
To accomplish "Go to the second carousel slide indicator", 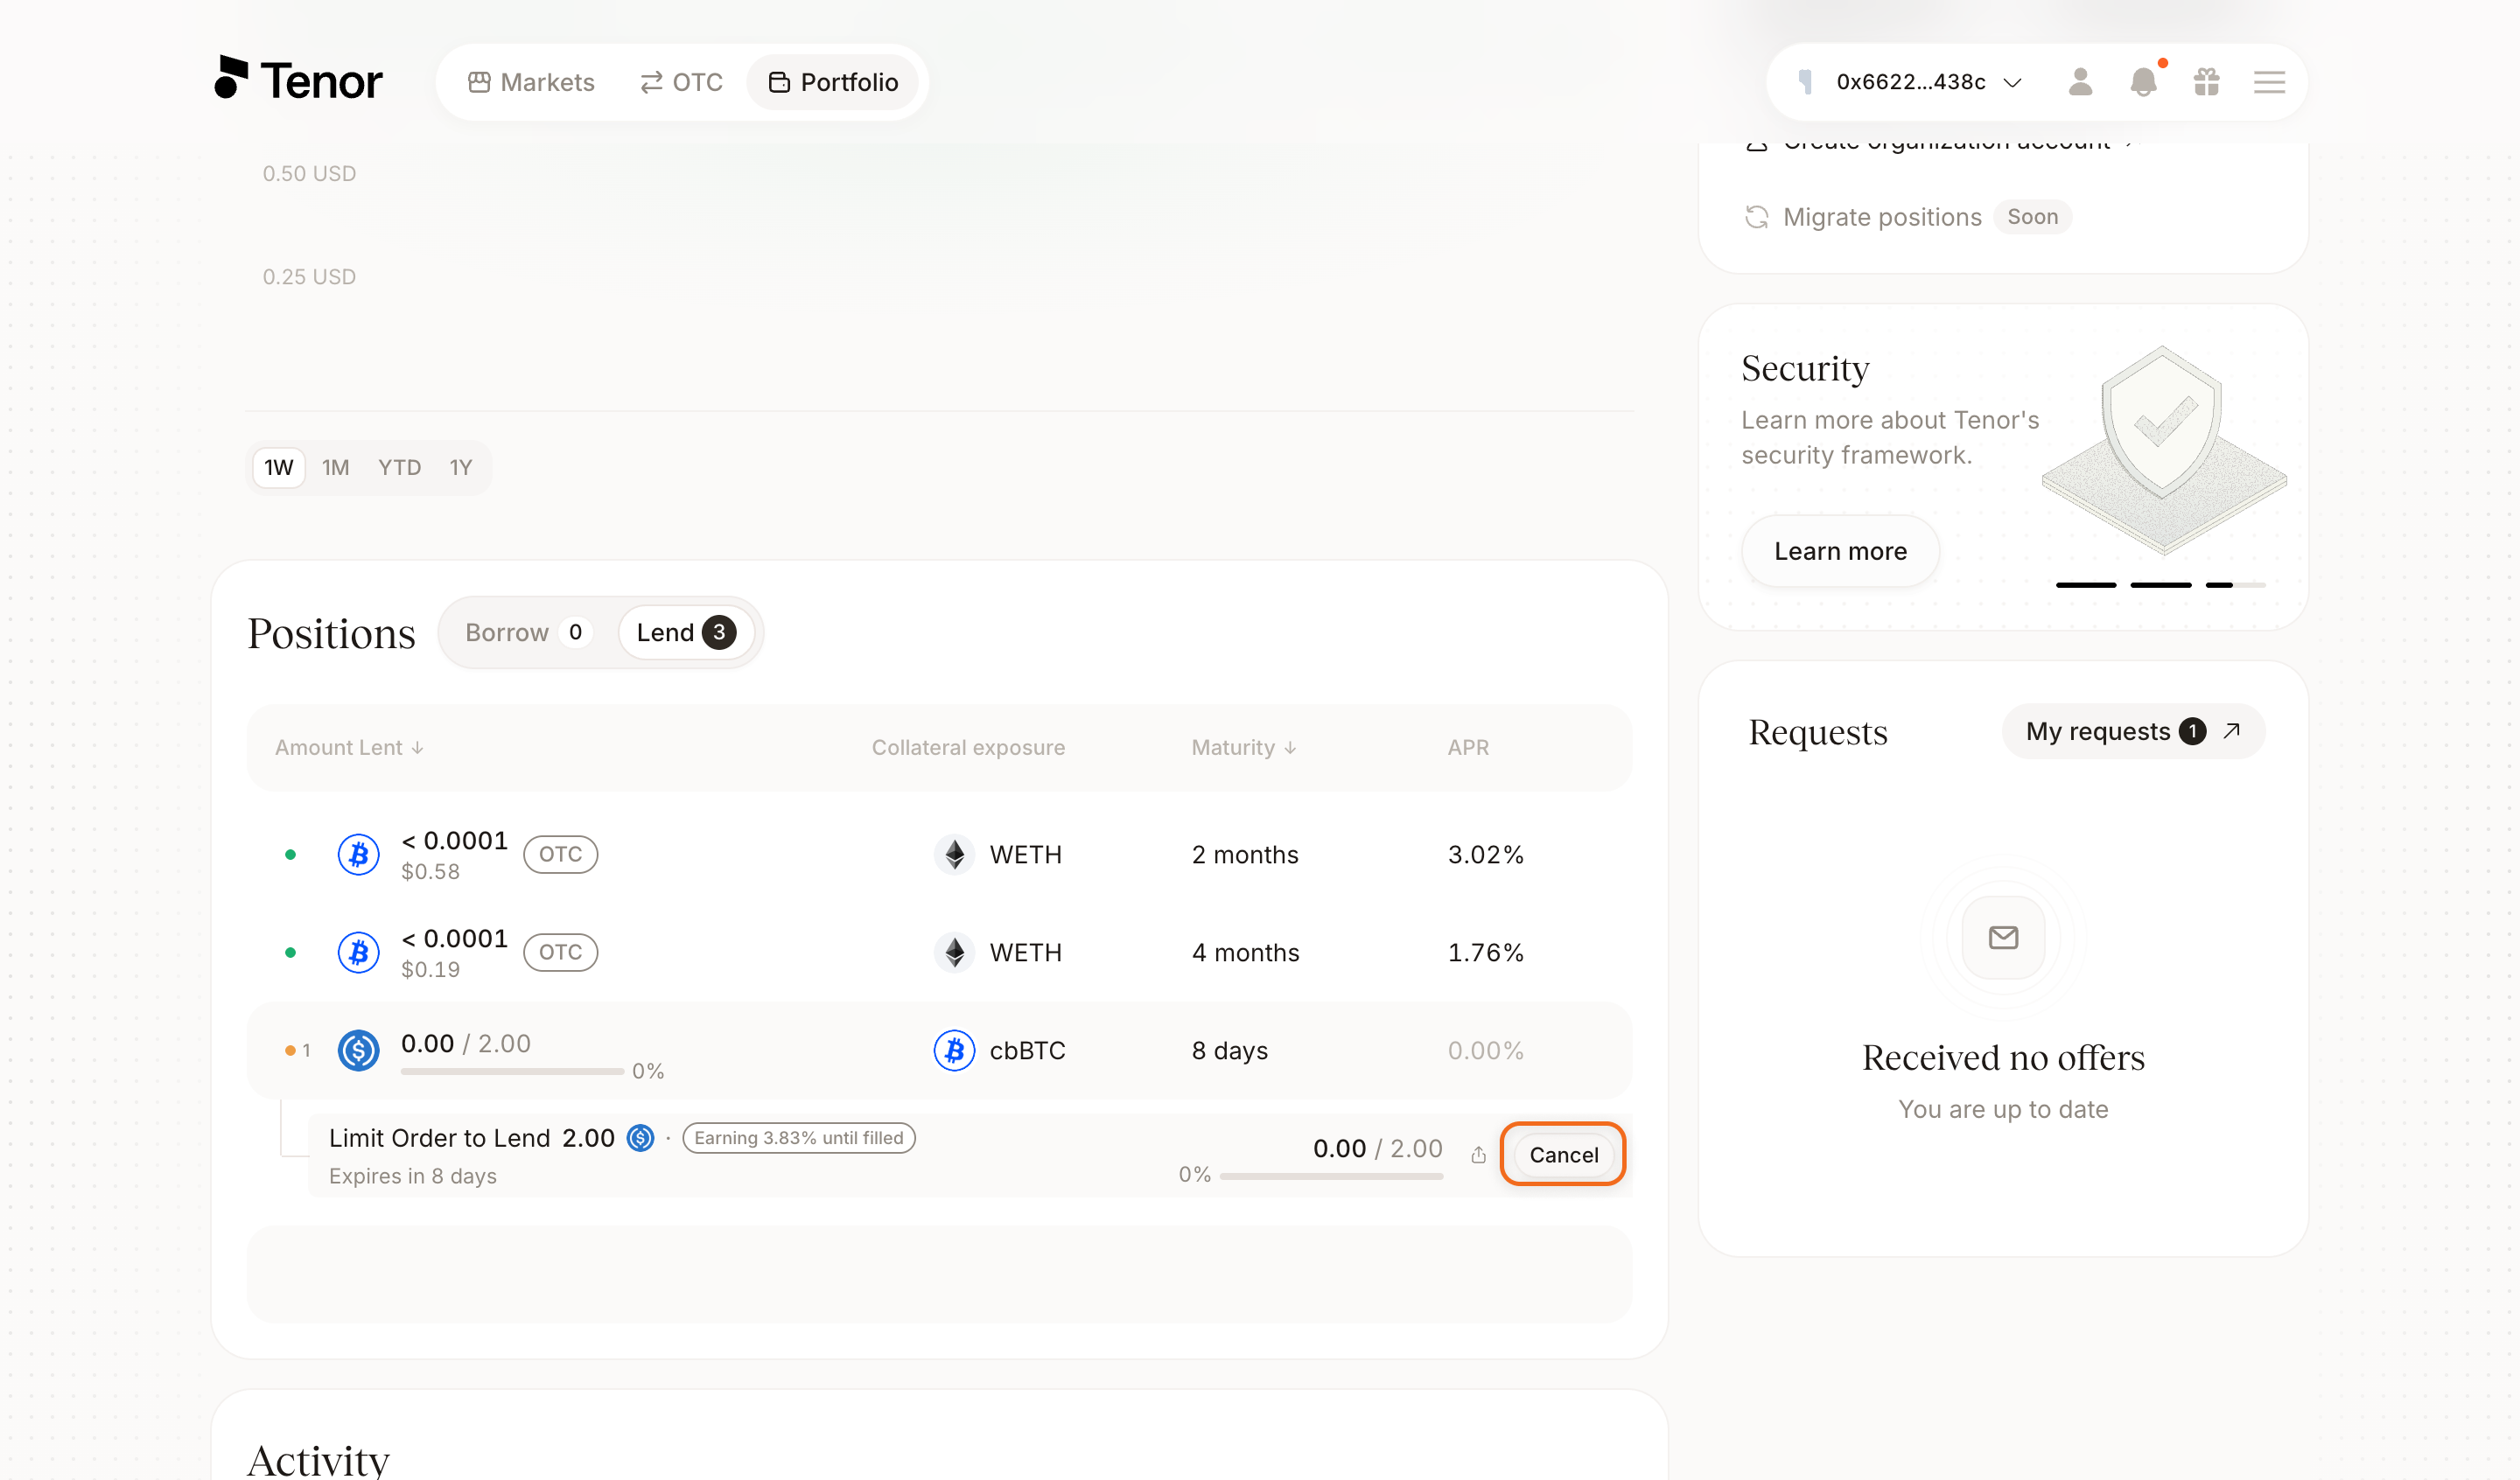I will (2160, 584).
